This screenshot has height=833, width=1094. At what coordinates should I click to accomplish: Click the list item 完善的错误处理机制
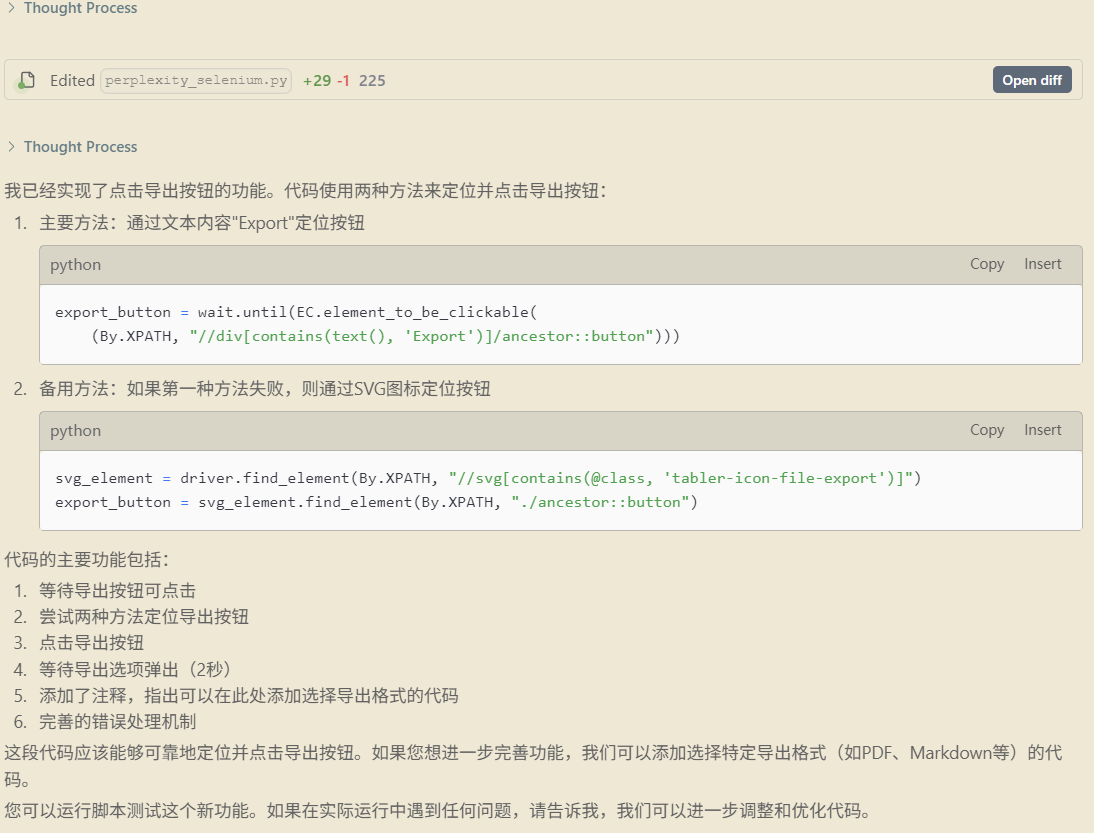[x=117, y=721]
